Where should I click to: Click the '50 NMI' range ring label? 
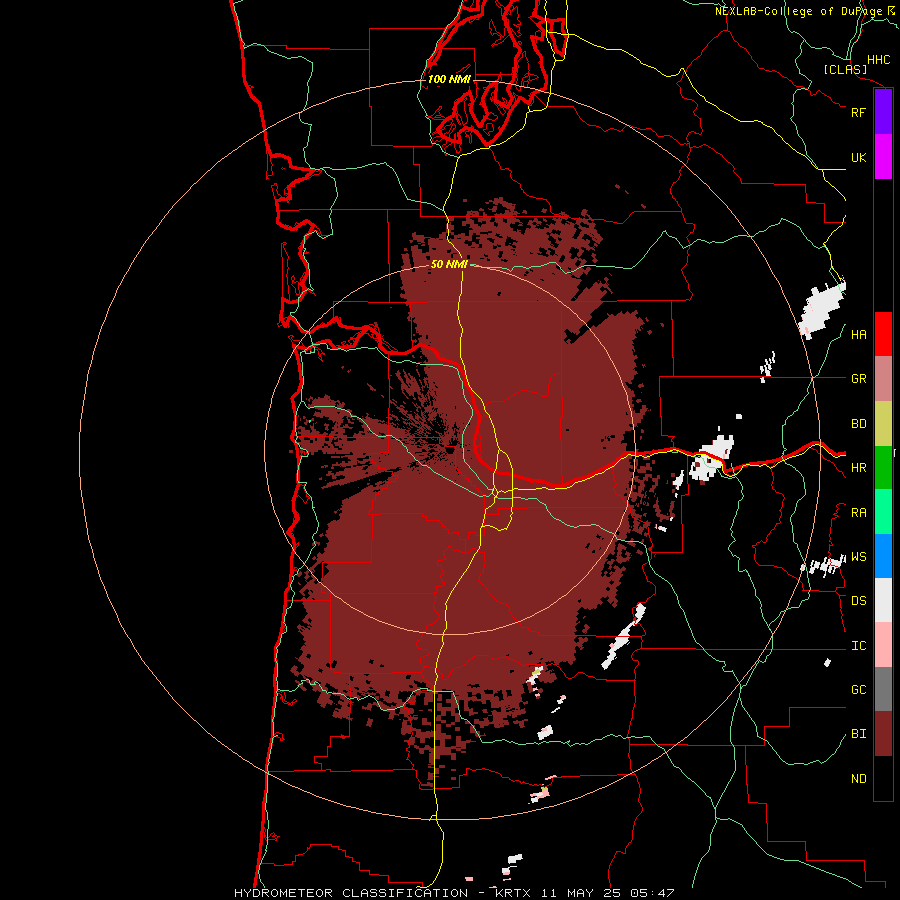tap(449, 264)
